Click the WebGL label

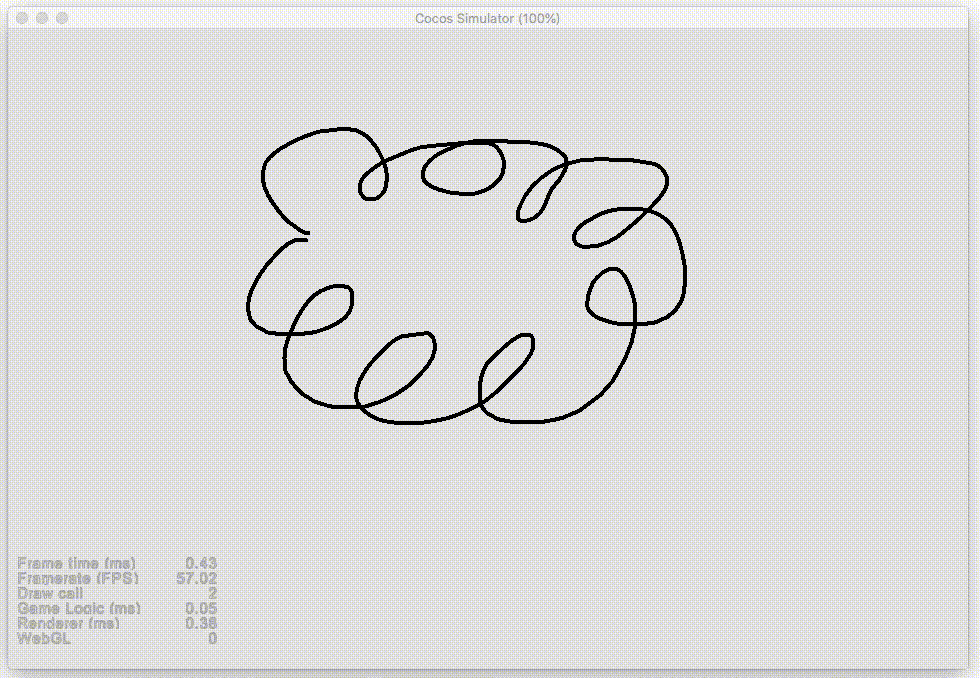[x=44, y=638]
